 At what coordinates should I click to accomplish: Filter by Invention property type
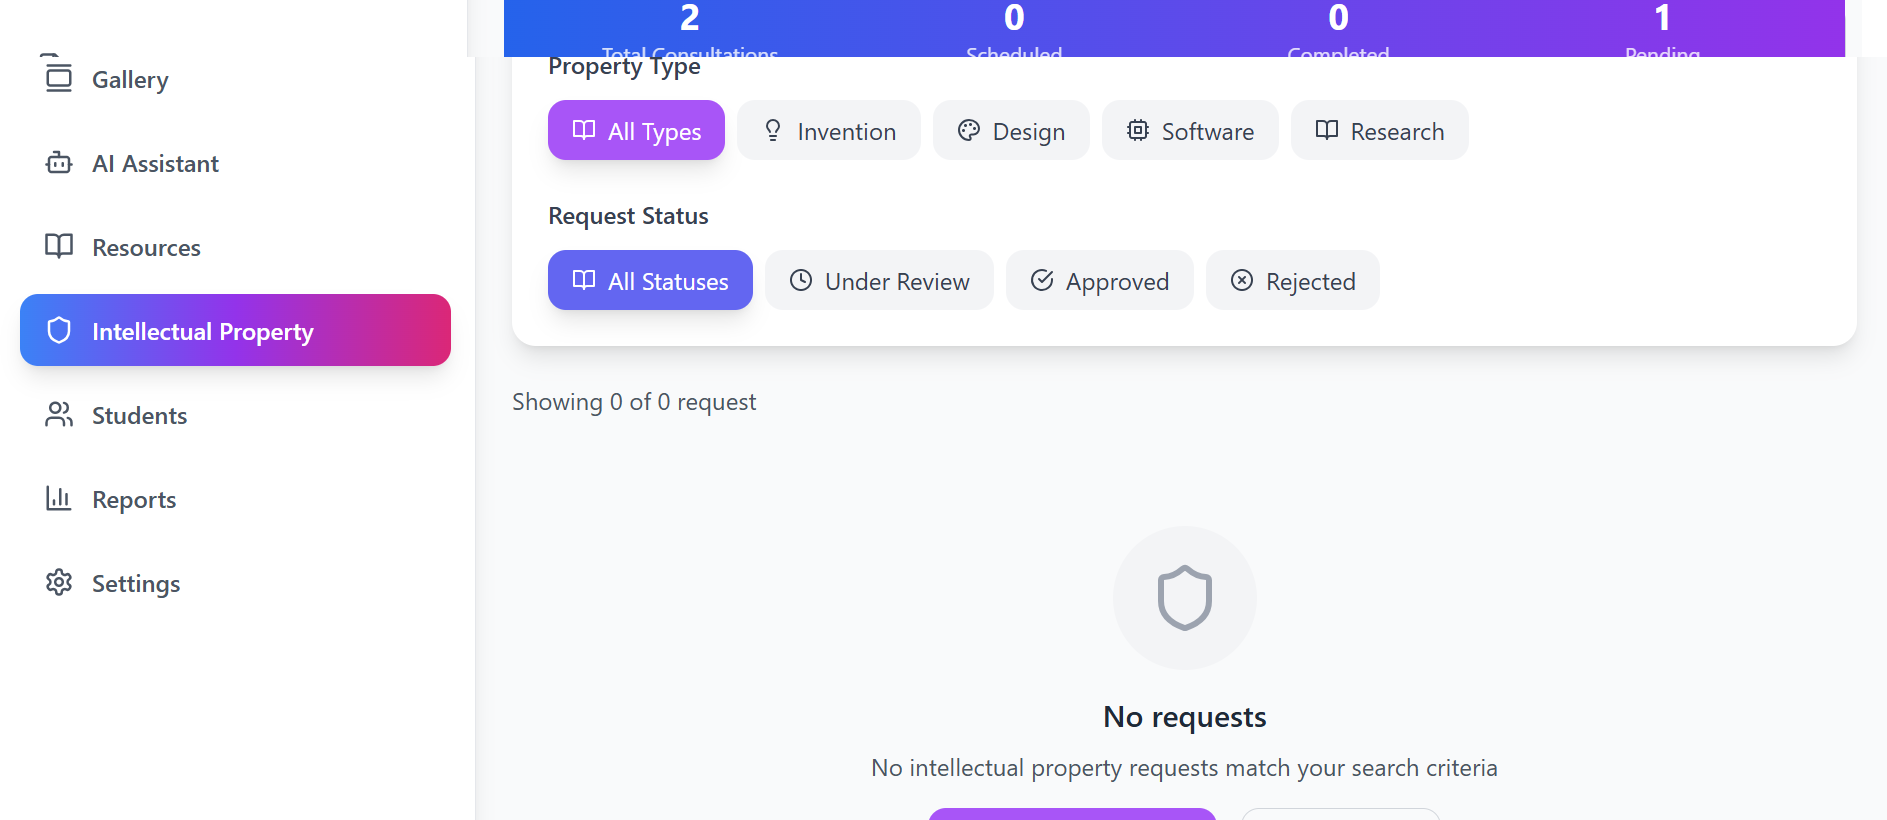(829, 130)
